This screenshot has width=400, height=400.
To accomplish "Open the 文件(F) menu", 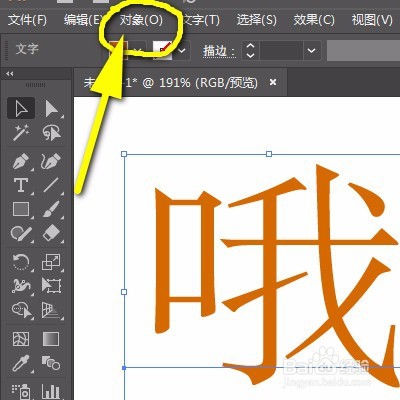I will (x=27, y=20).
